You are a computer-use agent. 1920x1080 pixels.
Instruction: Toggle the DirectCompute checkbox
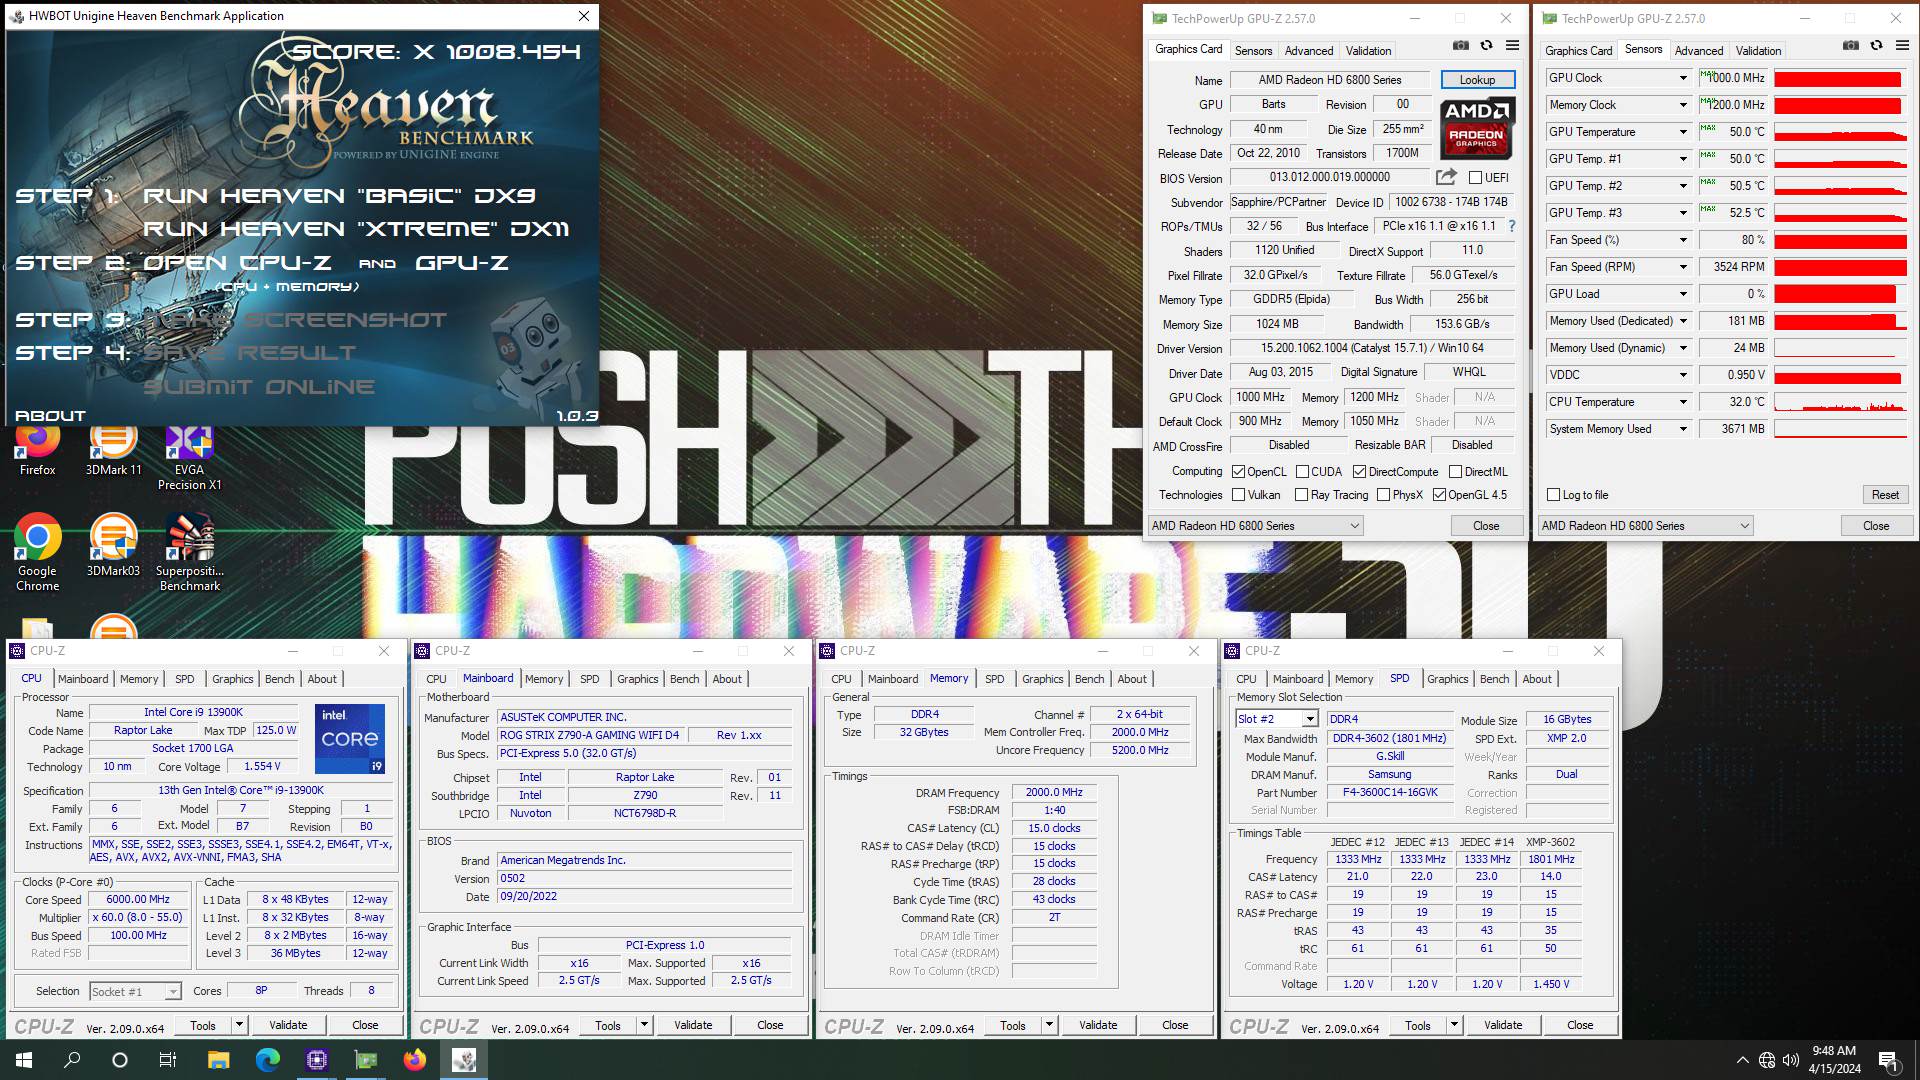[x=1359, y=472]
